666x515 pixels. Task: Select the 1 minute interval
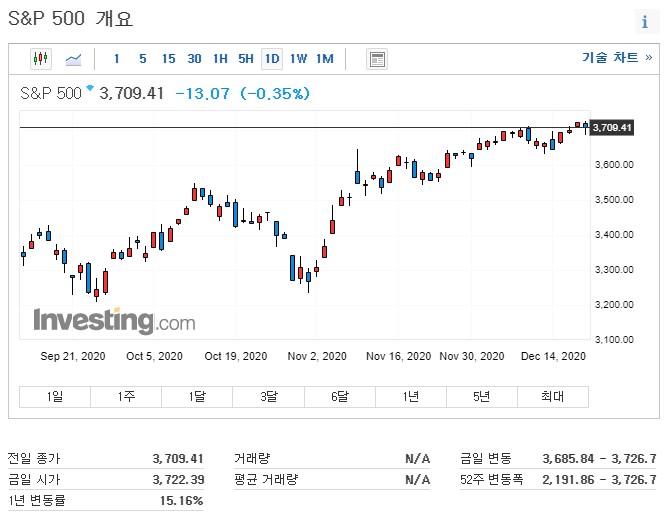coord(116,59)
